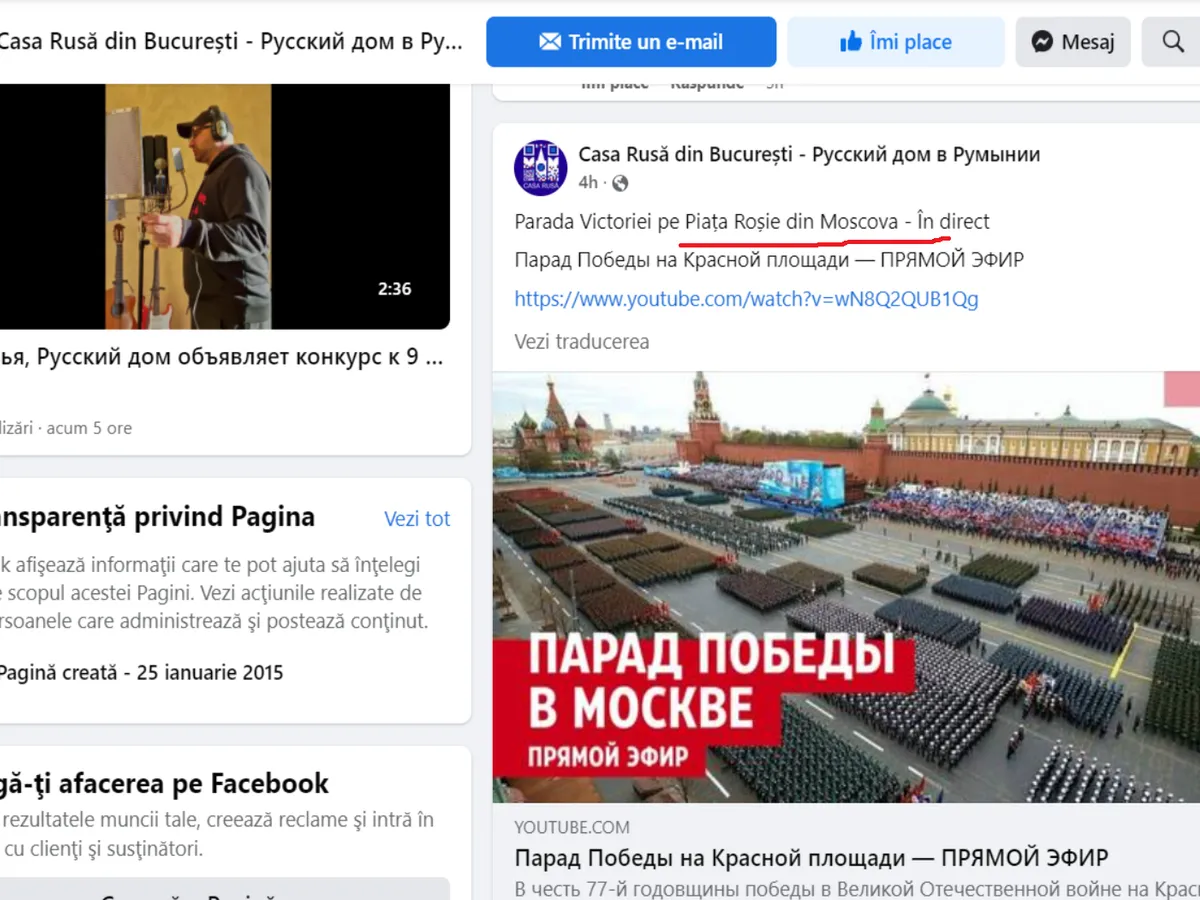Open the YouTube watch link
This screenshot has width=1200, height=900.
(746, 298)
